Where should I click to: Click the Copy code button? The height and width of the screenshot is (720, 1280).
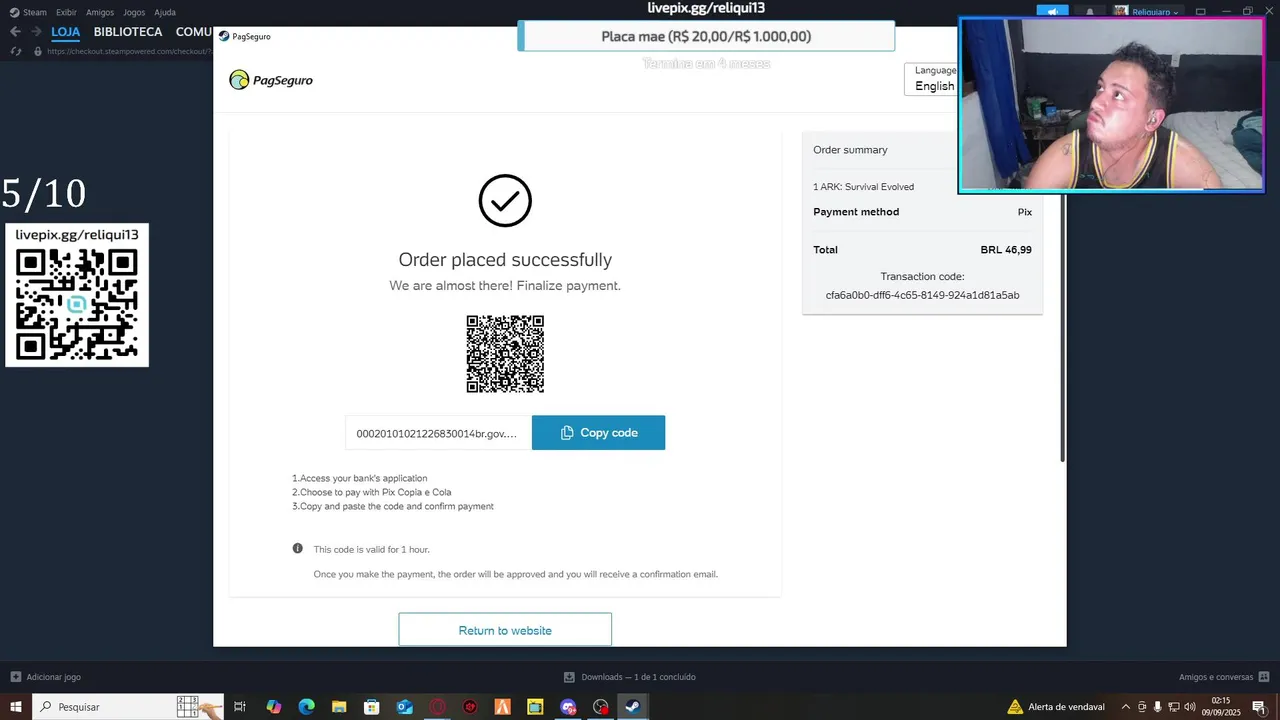pos(598,433)
